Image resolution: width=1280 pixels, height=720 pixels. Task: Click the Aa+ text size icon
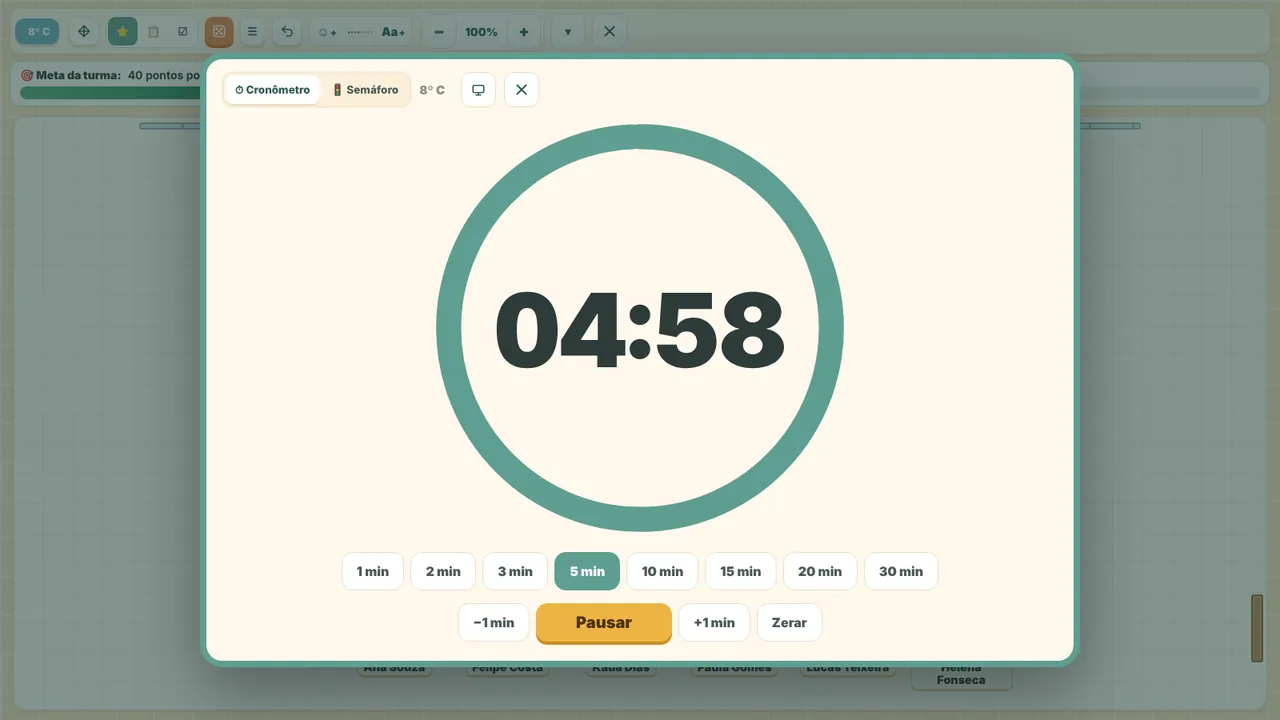393,32
